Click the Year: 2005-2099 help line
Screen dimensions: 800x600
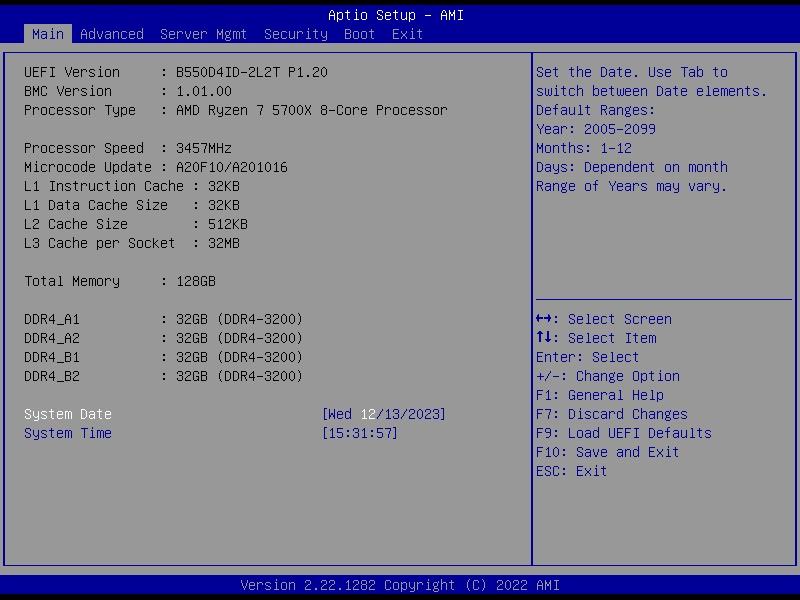595,129
